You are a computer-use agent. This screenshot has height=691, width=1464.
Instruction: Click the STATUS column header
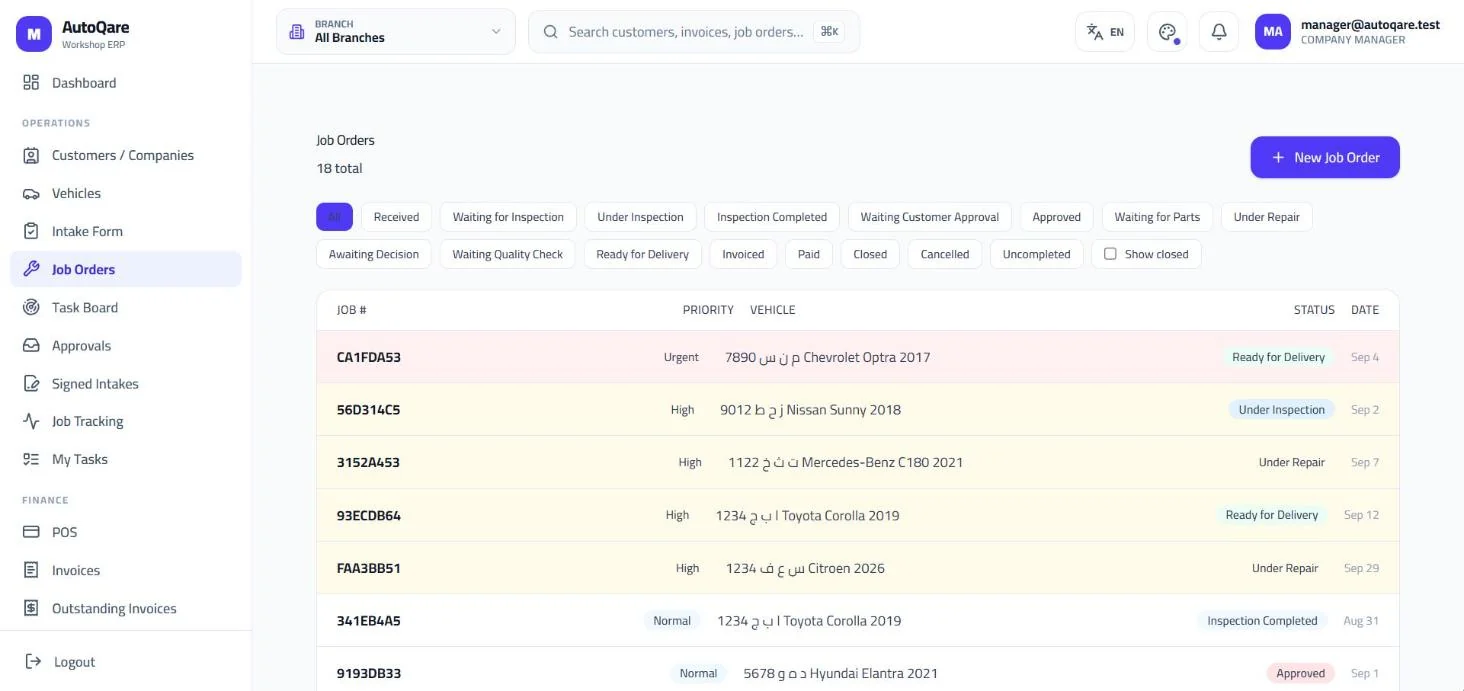pyautogui.click(x=1314, y=310)
